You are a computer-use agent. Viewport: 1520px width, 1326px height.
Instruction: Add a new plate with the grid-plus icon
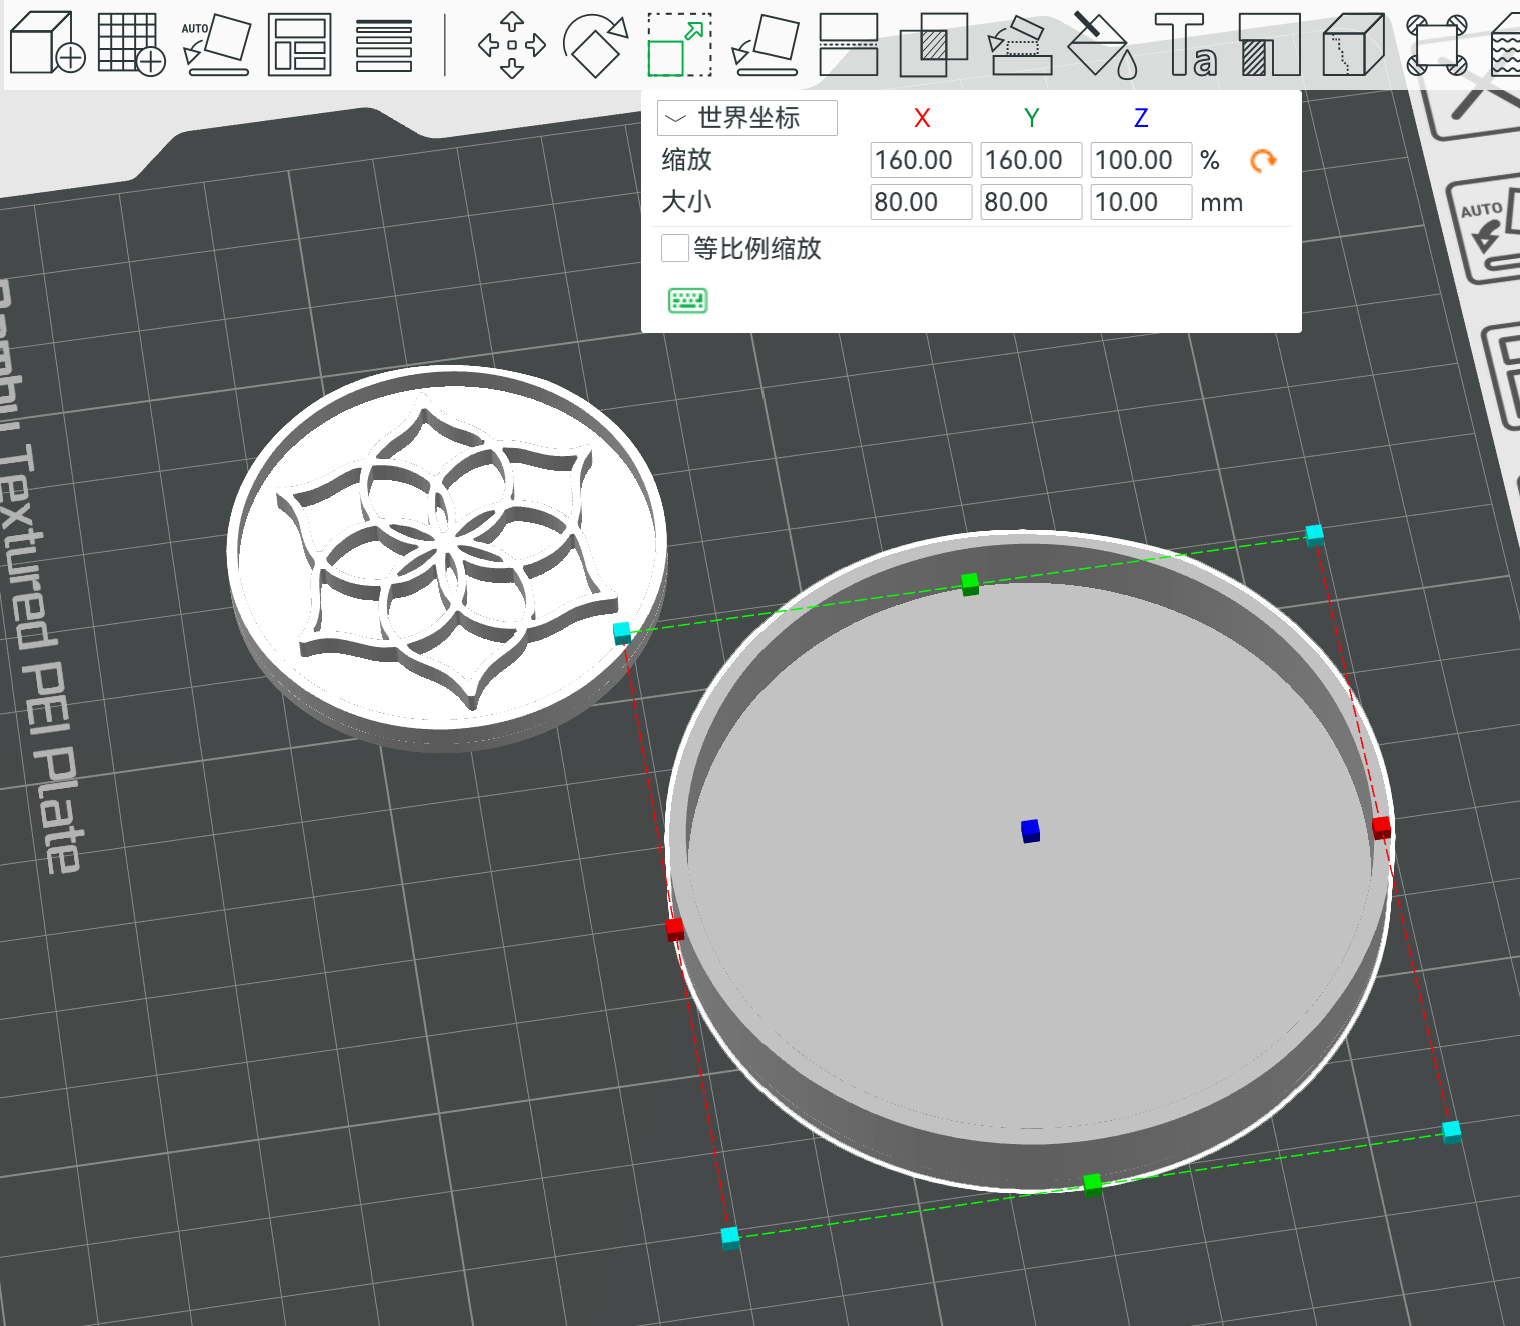132,44
